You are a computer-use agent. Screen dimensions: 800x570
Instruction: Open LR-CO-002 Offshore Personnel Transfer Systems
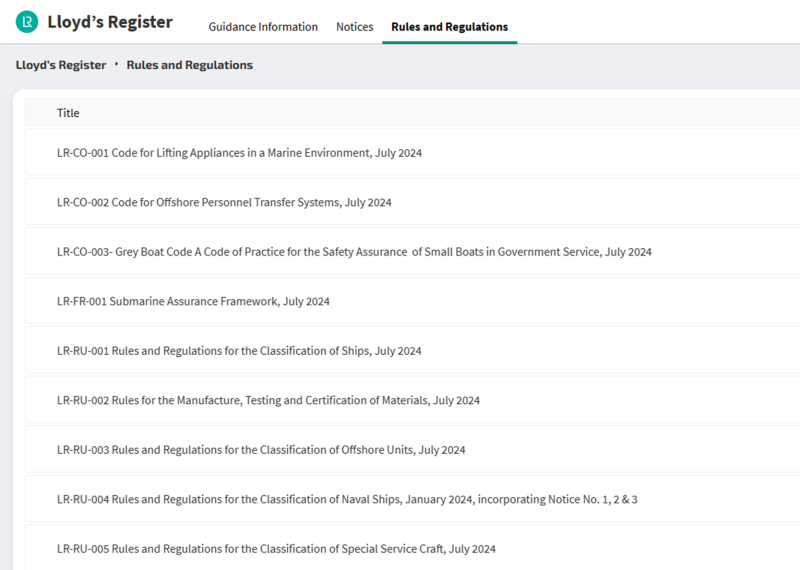pos(224,202)
